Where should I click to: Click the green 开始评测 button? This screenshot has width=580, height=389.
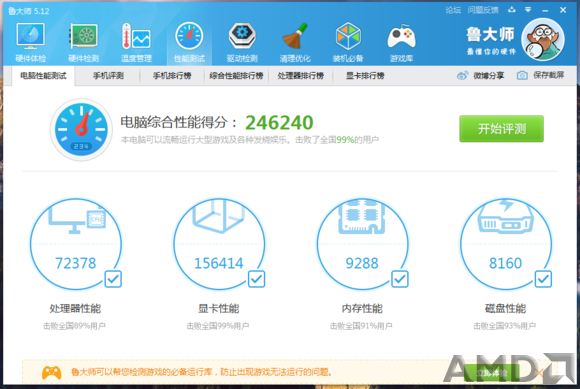(501, 129)
